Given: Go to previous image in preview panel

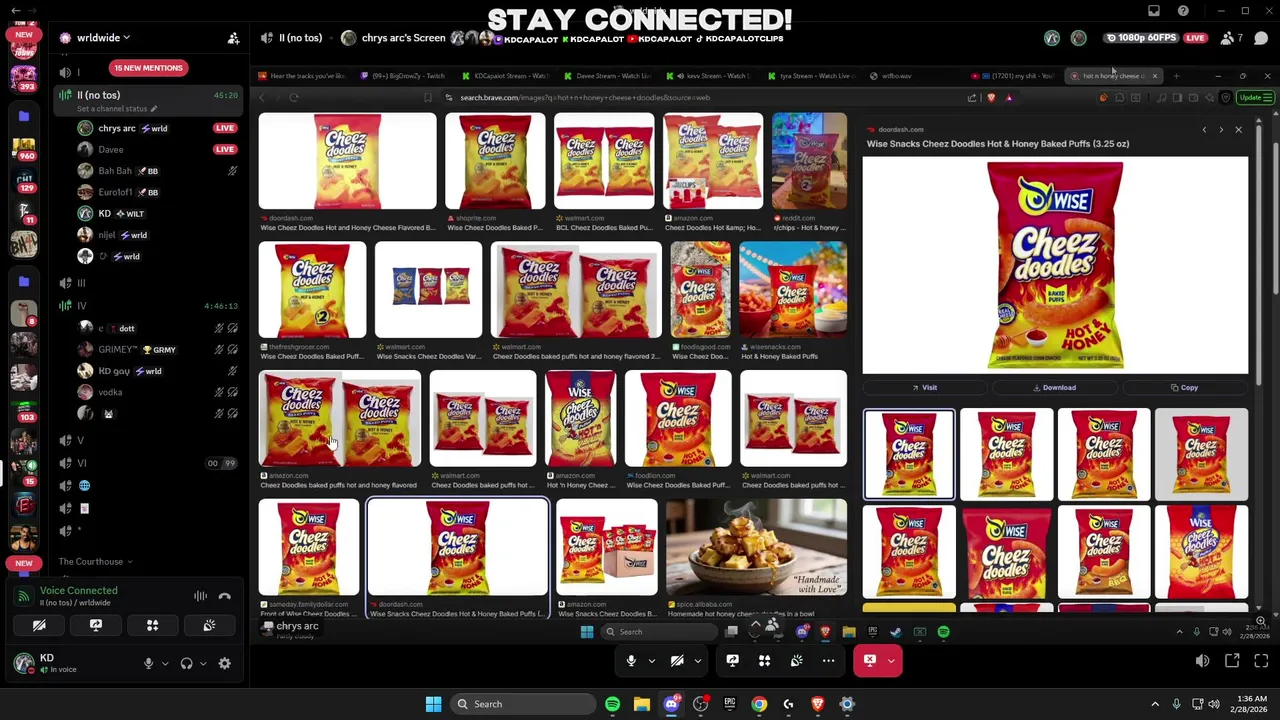Looking at the screenshot, I should 1204,130.
